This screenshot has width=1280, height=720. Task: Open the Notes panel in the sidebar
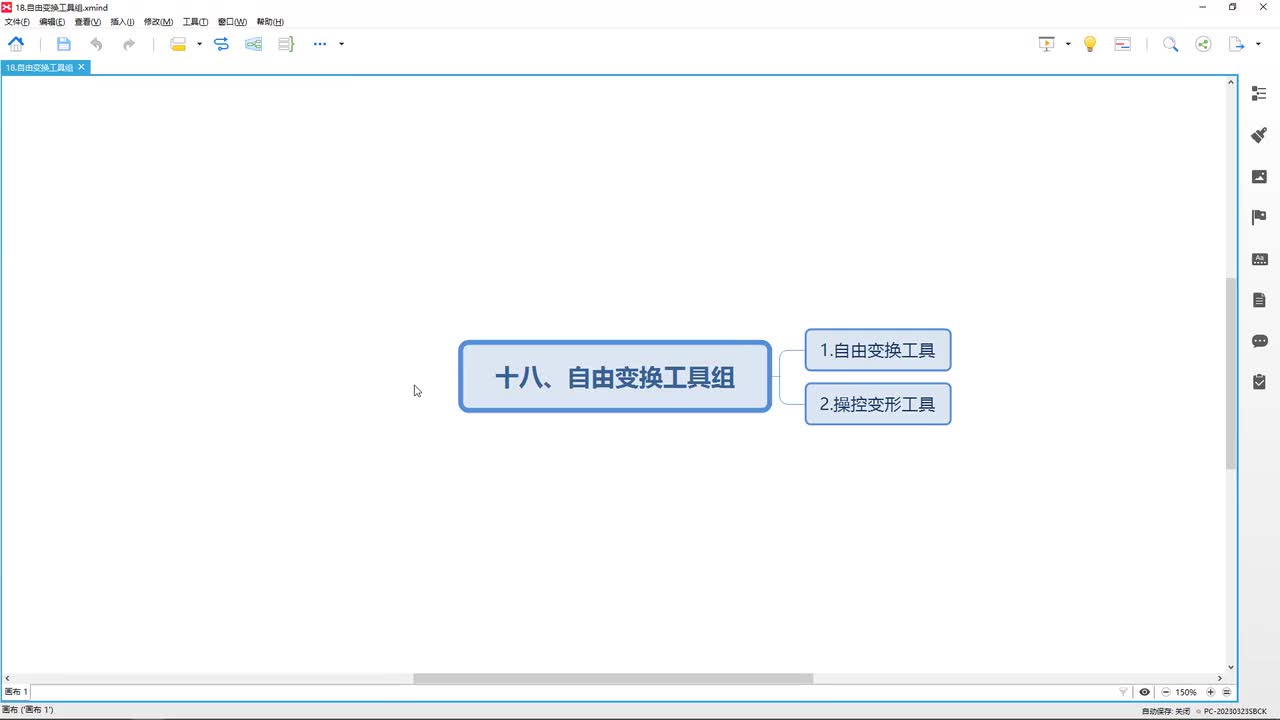(1259, 300)
